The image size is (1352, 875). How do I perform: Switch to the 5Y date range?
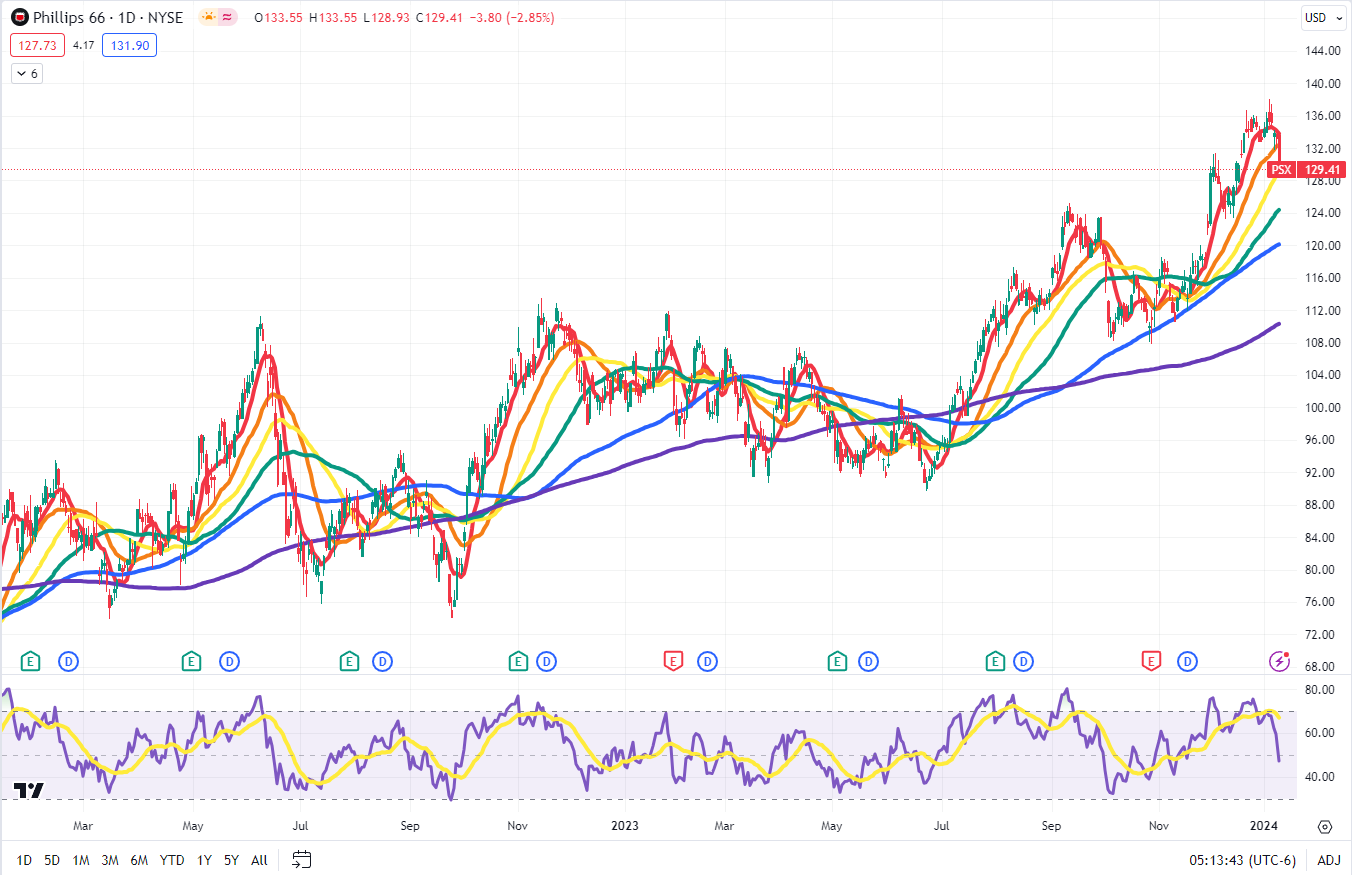[231, 859]
